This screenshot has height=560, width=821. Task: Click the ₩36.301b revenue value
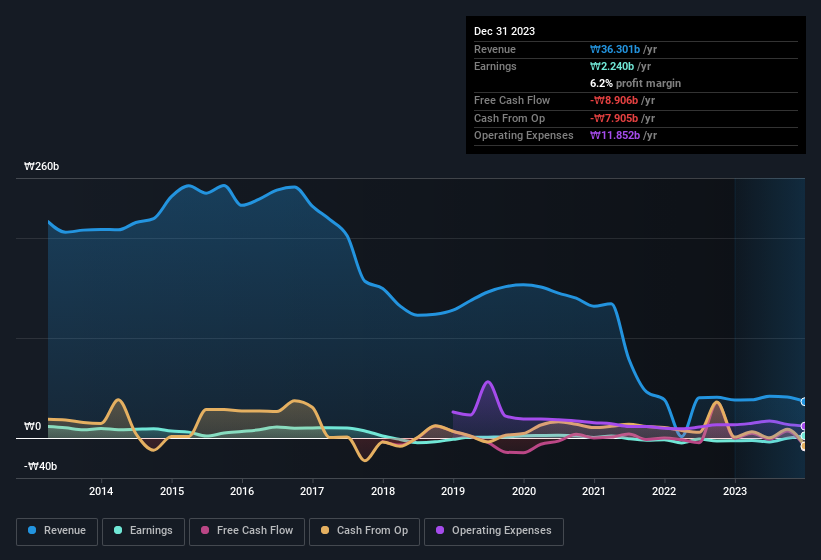coord(615,49)
